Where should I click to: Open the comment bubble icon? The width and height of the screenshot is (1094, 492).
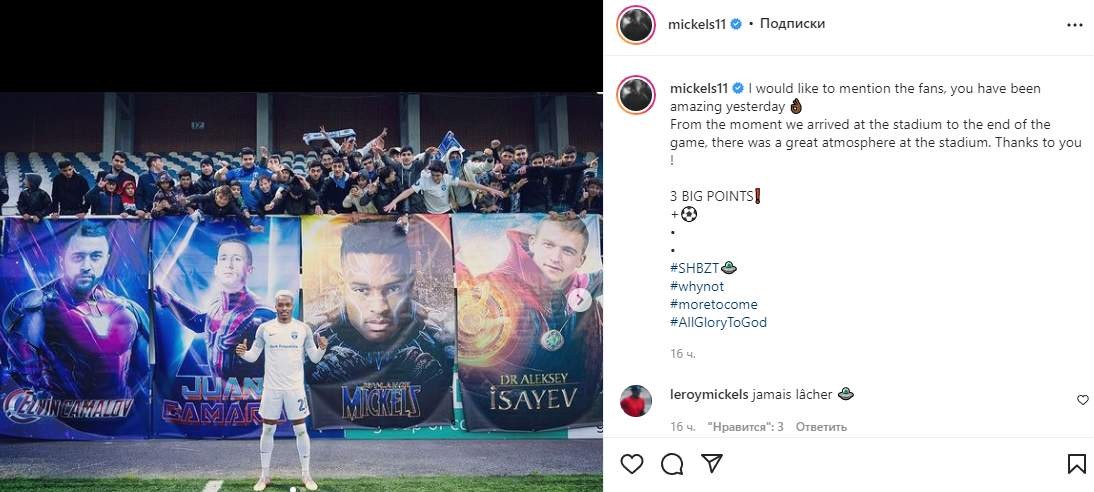pyautogui.click(x=672, y=464)
